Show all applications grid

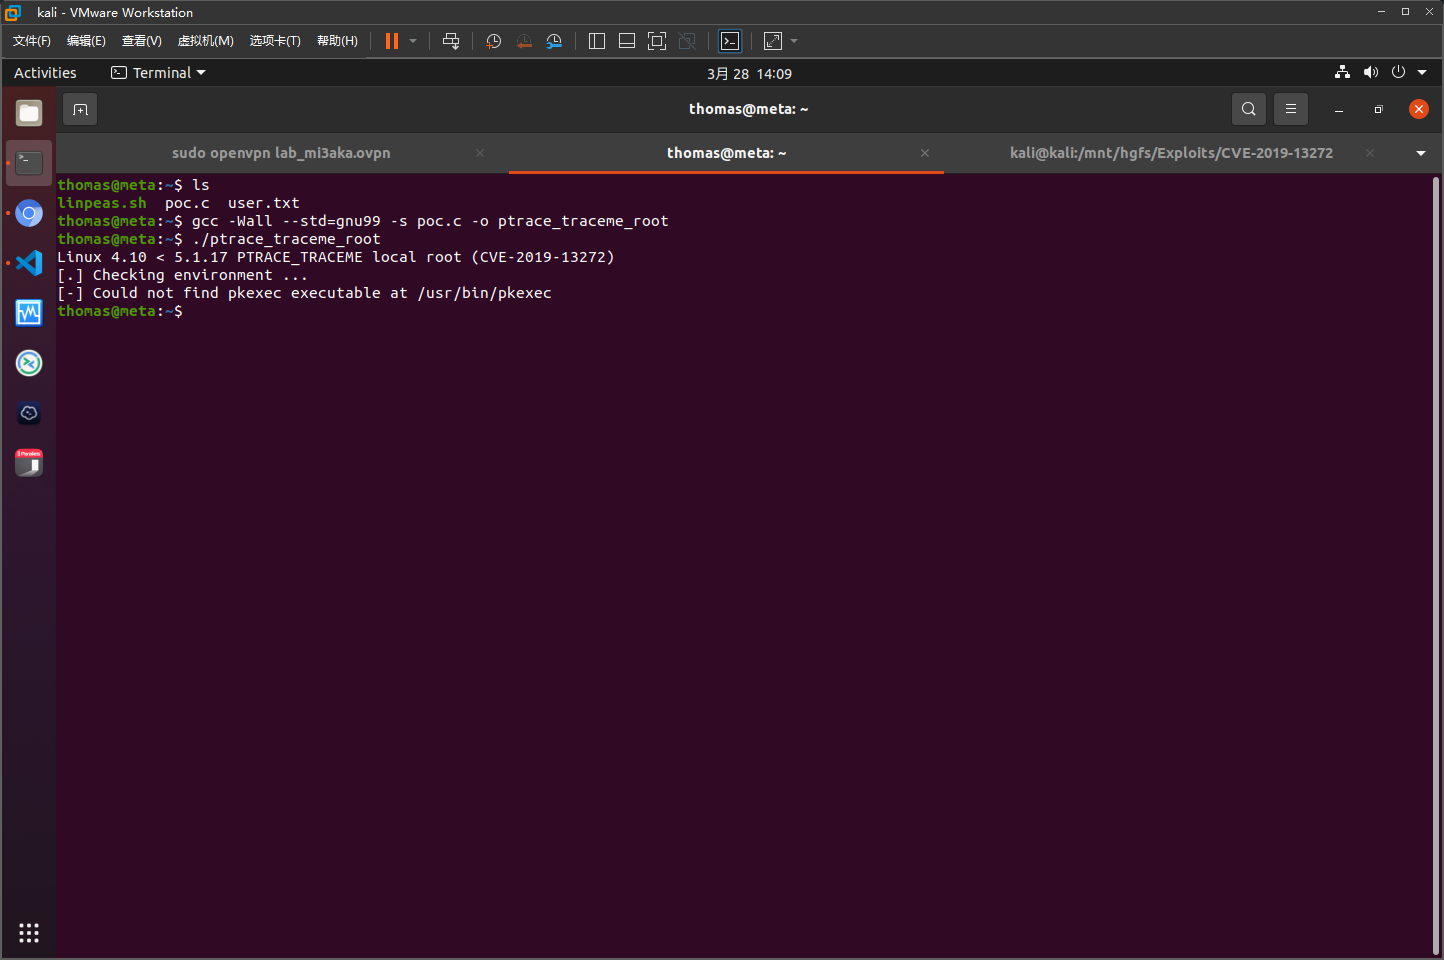coord(29,933)
